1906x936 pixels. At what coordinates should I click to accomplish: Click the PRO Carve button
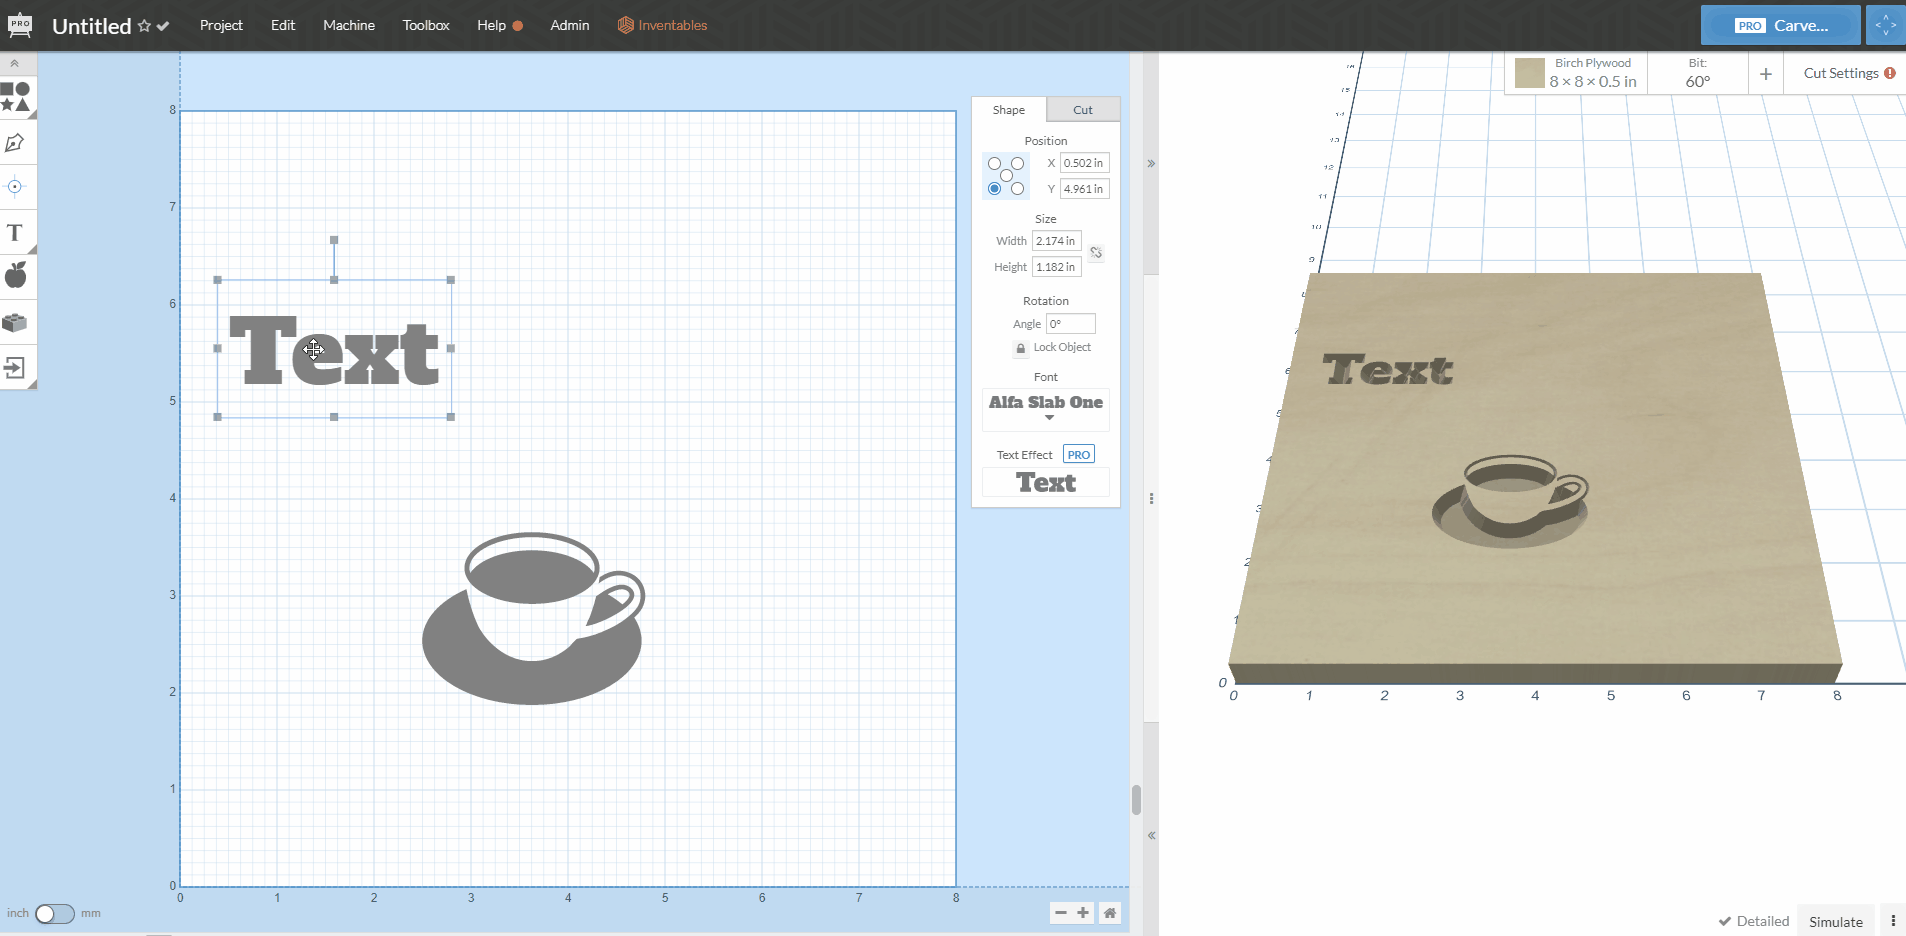(x=1780, y=25)
